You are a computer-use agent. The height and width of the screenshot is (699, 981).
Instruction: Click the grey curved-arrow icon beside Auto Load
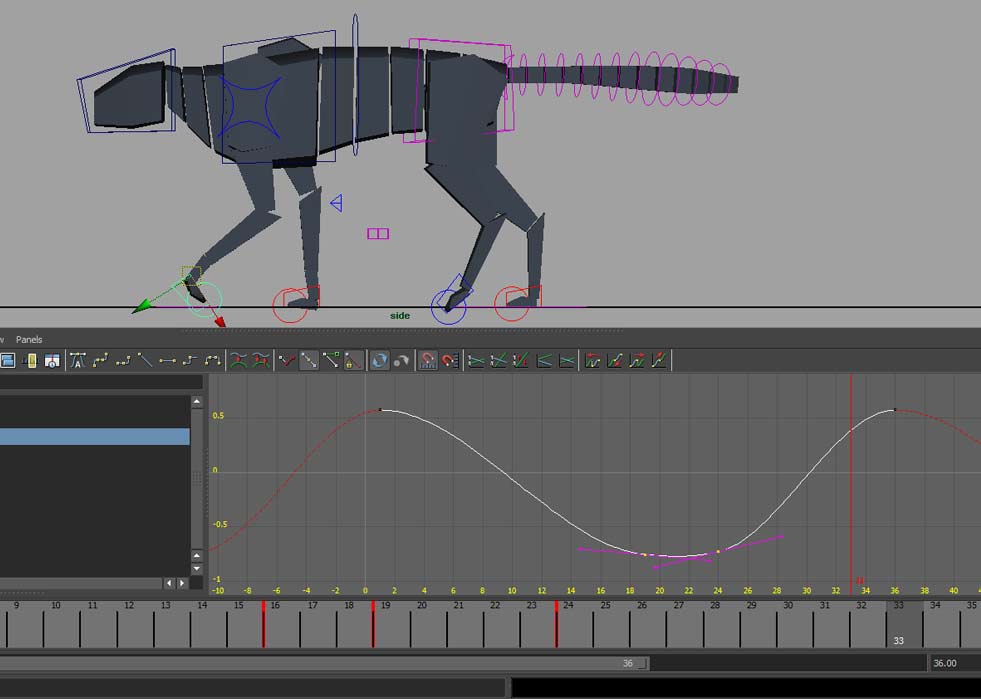[x=402, y=360]
